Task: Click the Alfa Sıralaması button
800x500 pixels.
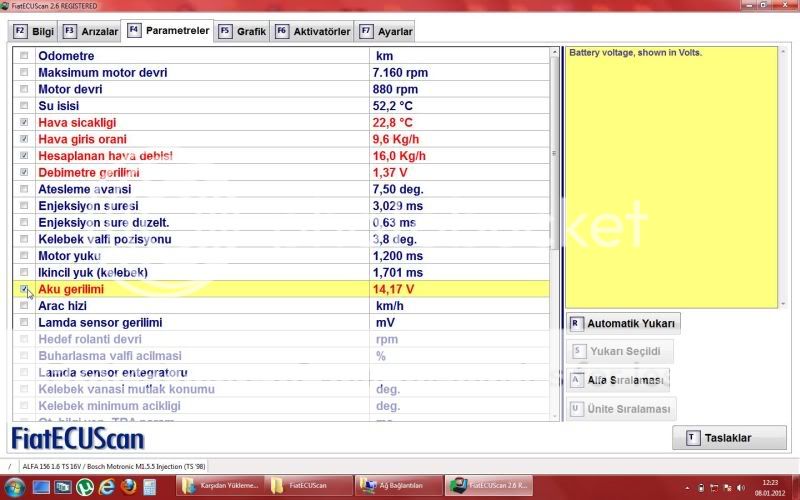Action: [x=618, y=380]
